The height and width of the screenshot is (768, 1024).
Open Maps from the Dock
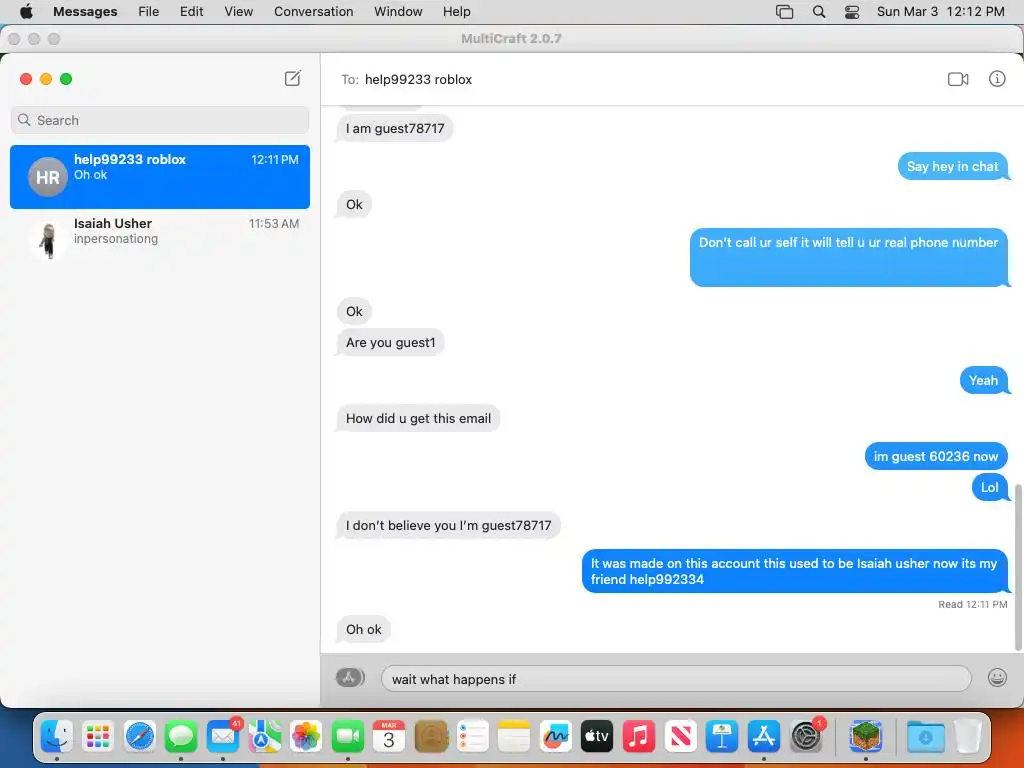coord(264,737)
